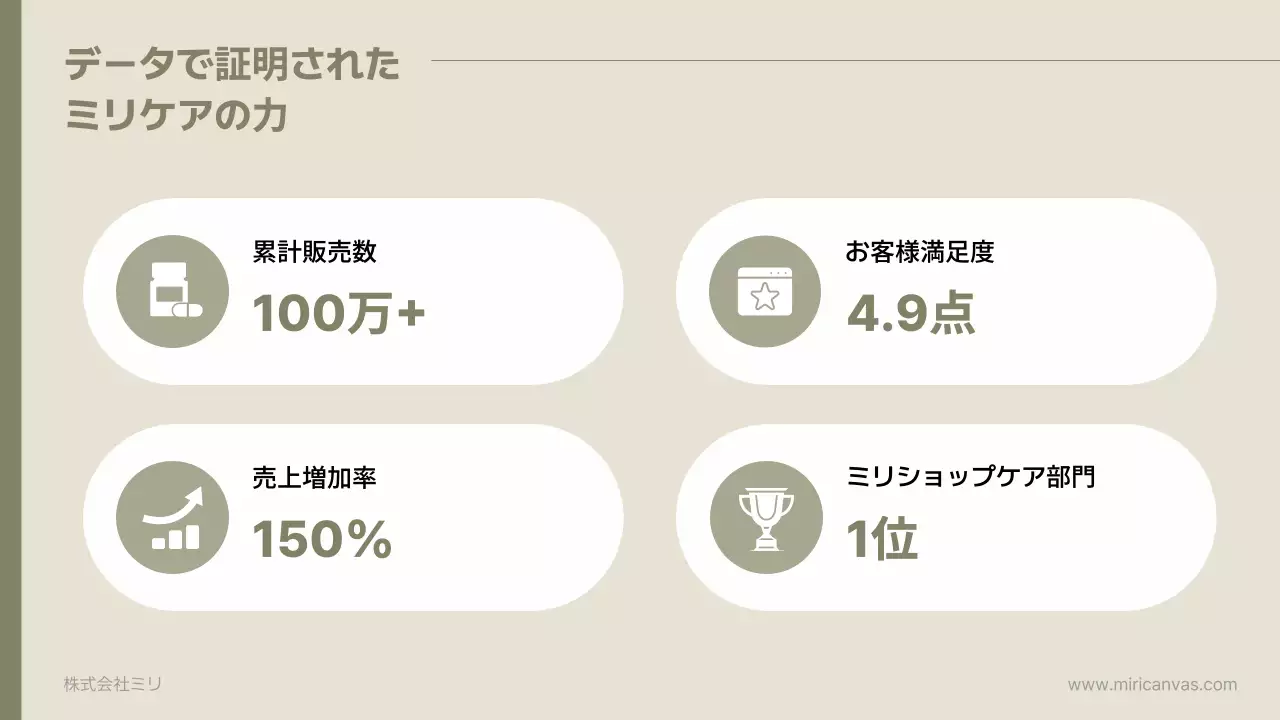Select the title line ミリケアの力

point(176,116)
